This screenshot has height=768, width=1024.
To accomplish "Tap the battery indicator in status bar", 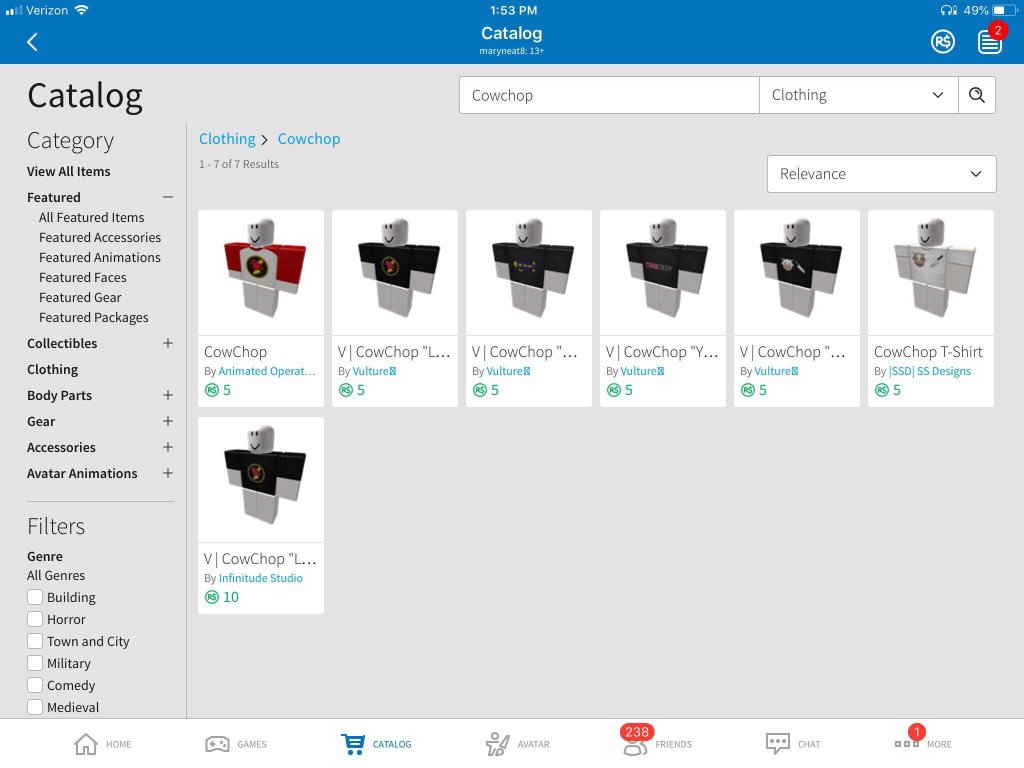I will click(x=1004, y=10).
